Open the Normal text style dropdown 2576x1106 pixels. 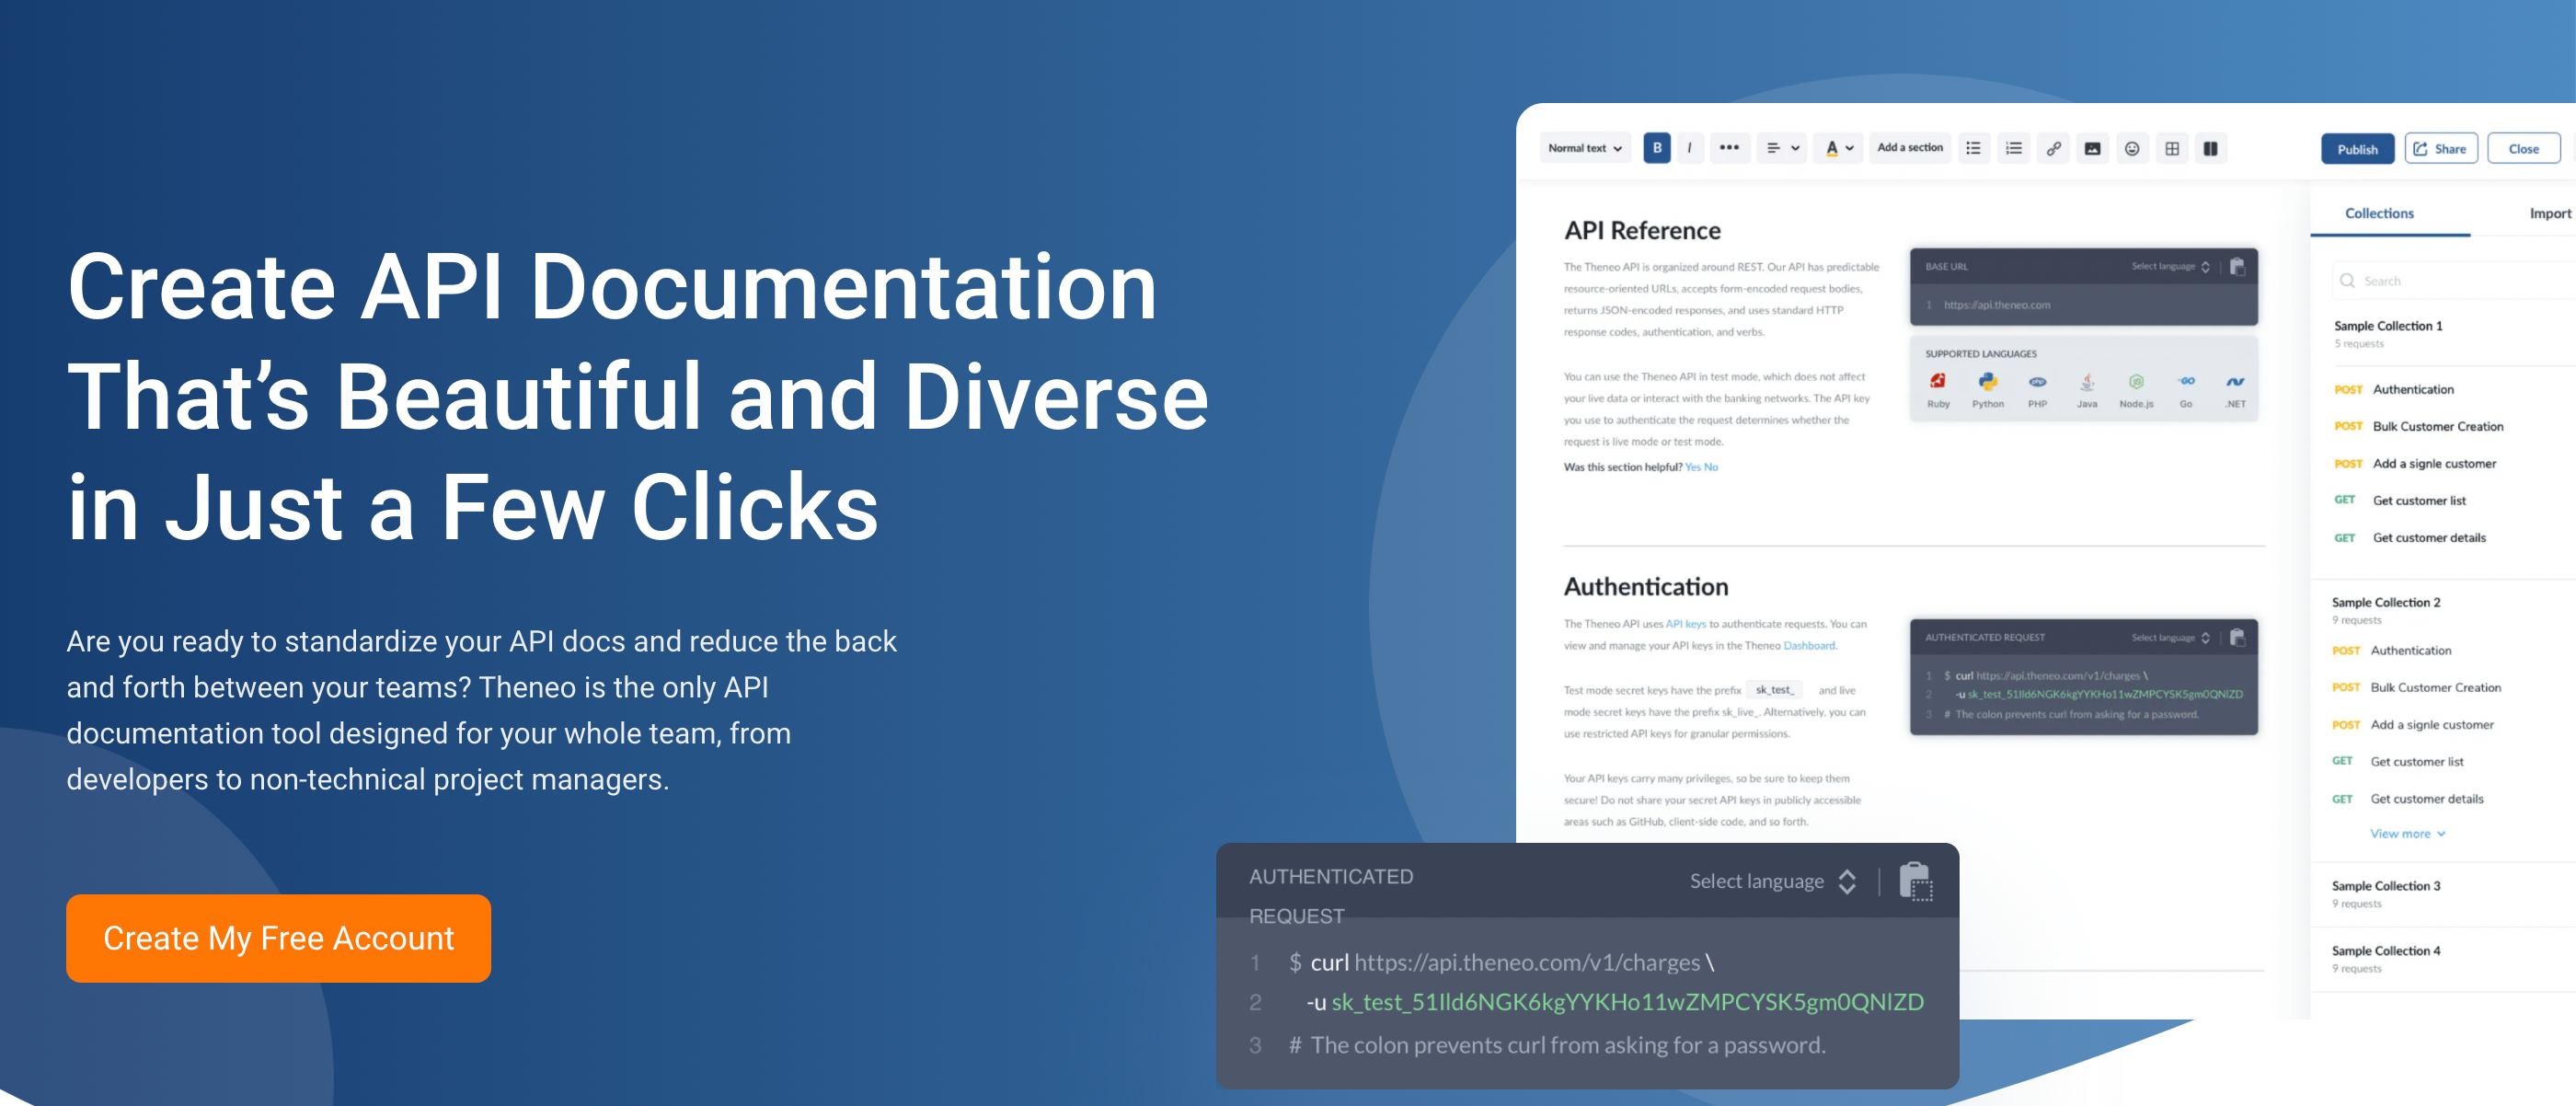pyautogui.click(x=1585, y=148)
